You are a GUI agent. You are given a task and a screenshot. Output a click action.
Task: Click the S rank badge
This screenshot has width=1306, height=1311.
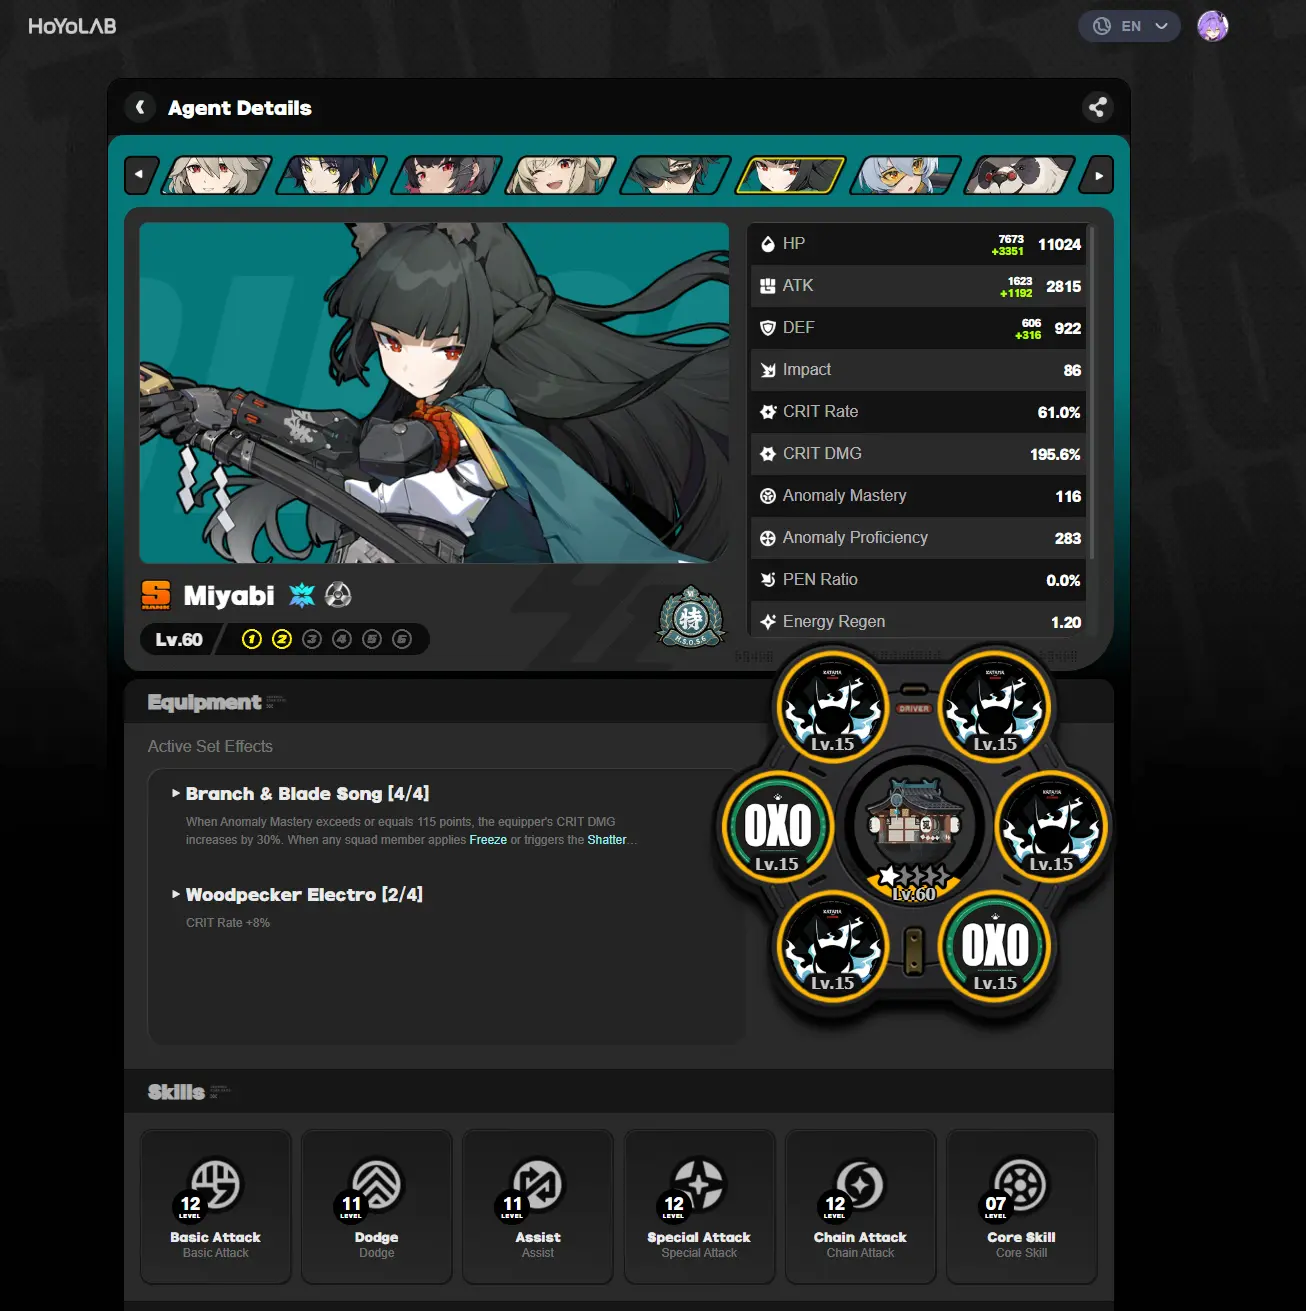tap(156, 595)
